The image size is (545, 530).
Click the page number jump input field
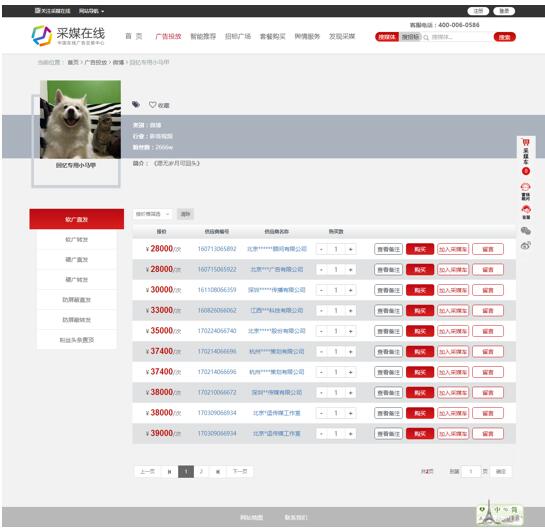471,472
